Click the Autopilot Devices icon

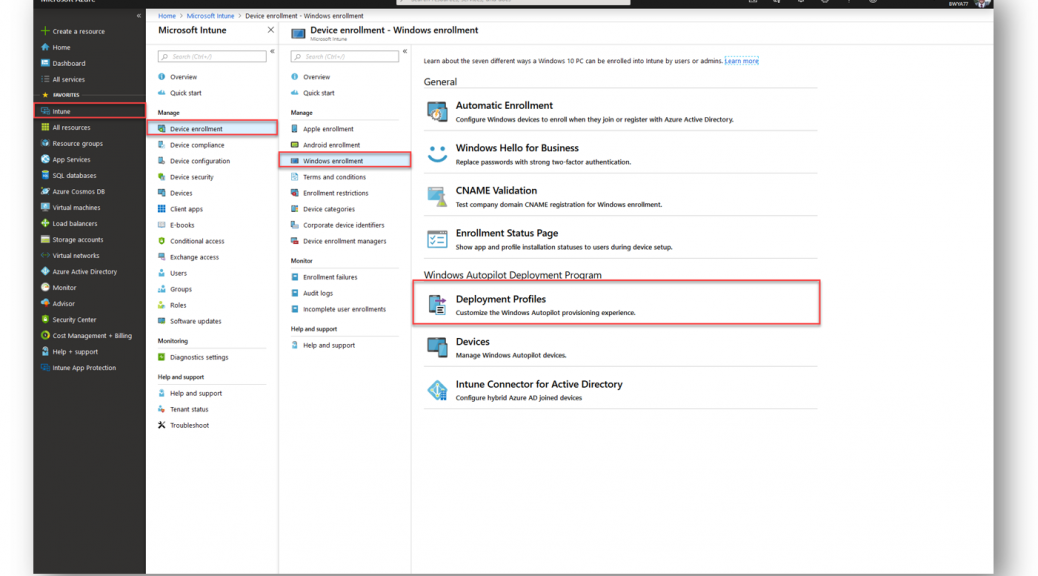tap(437, 347)
